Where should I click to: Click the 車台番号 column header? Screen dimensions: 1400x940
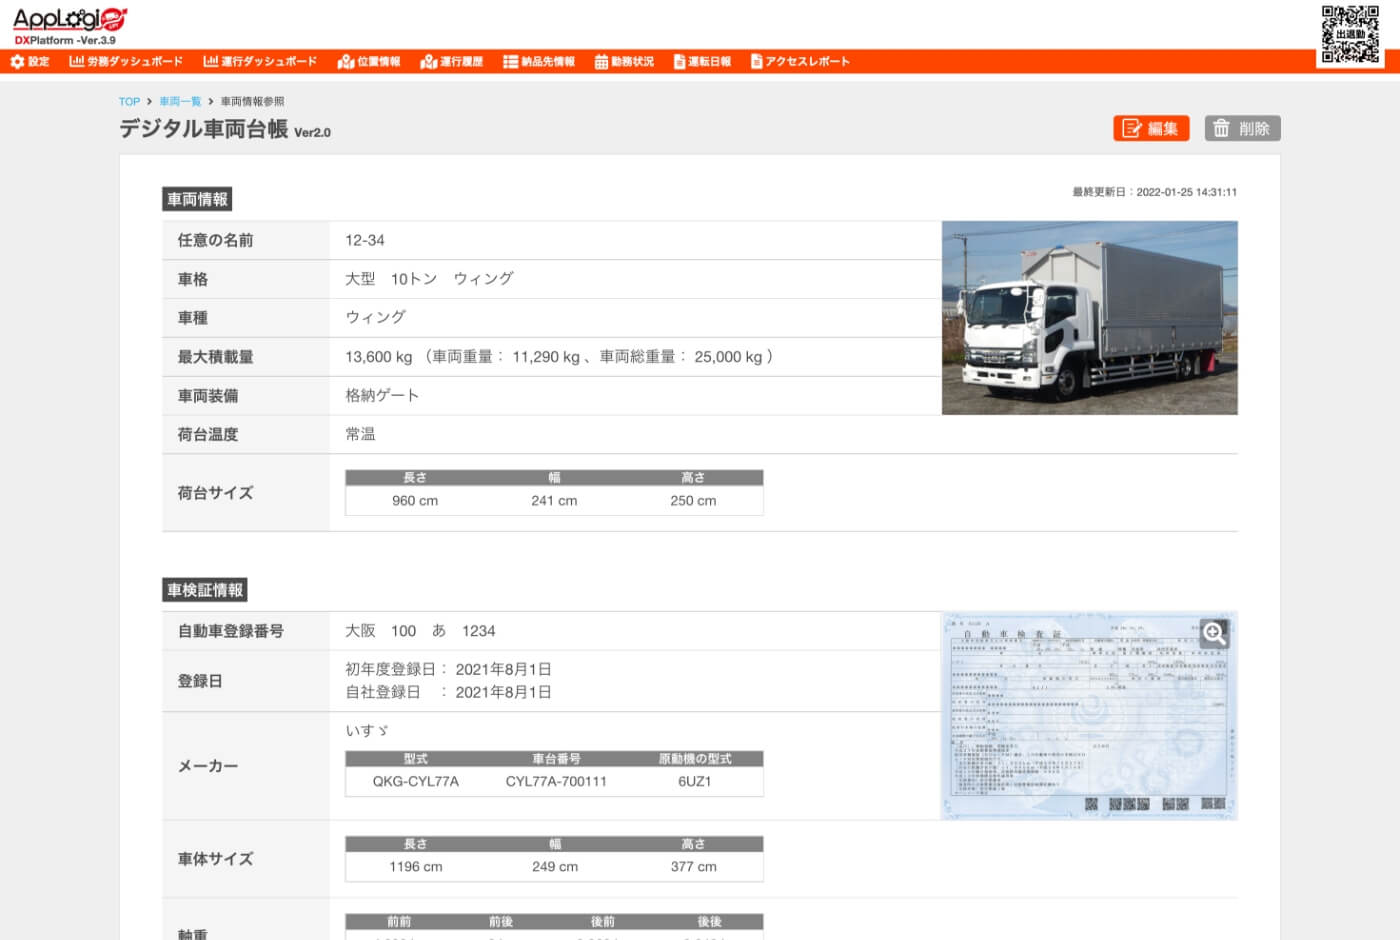[556, 759]
